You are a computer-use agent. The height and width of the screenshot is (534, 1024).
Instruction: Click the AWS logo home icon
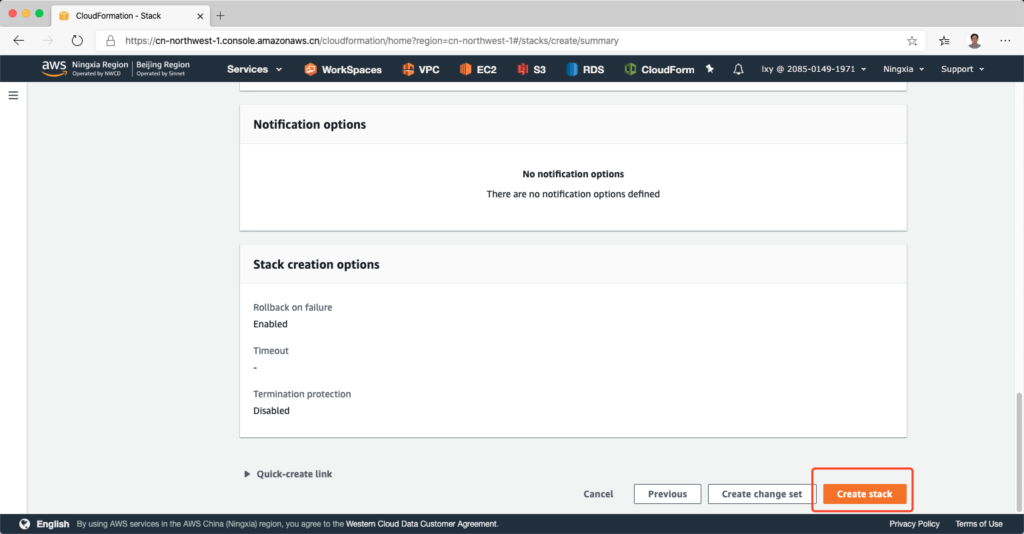pyautogui.click(x=54, y=69)
